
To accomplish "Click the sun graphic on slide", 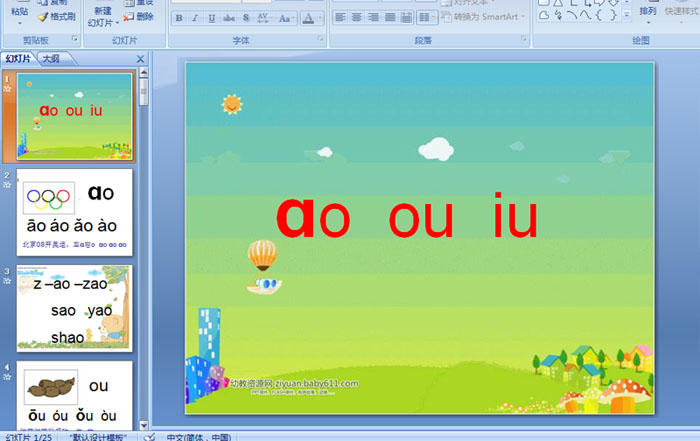I will point(232,104).
